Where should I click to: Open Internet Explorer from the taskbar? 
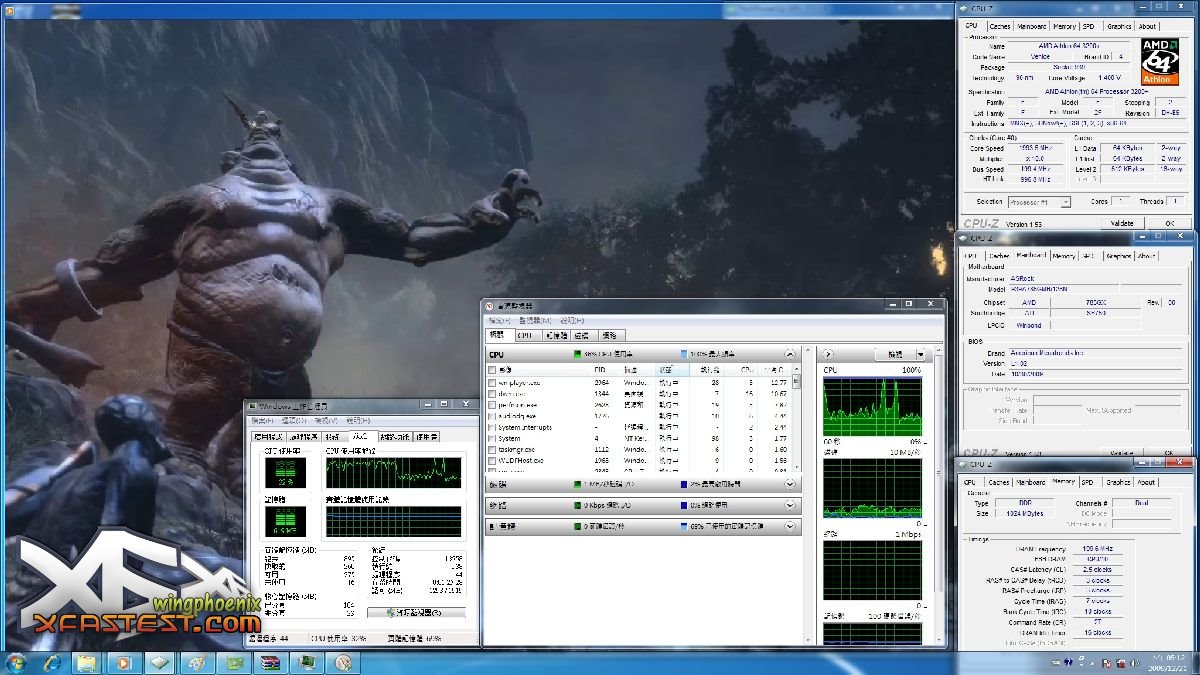(51, 662)
